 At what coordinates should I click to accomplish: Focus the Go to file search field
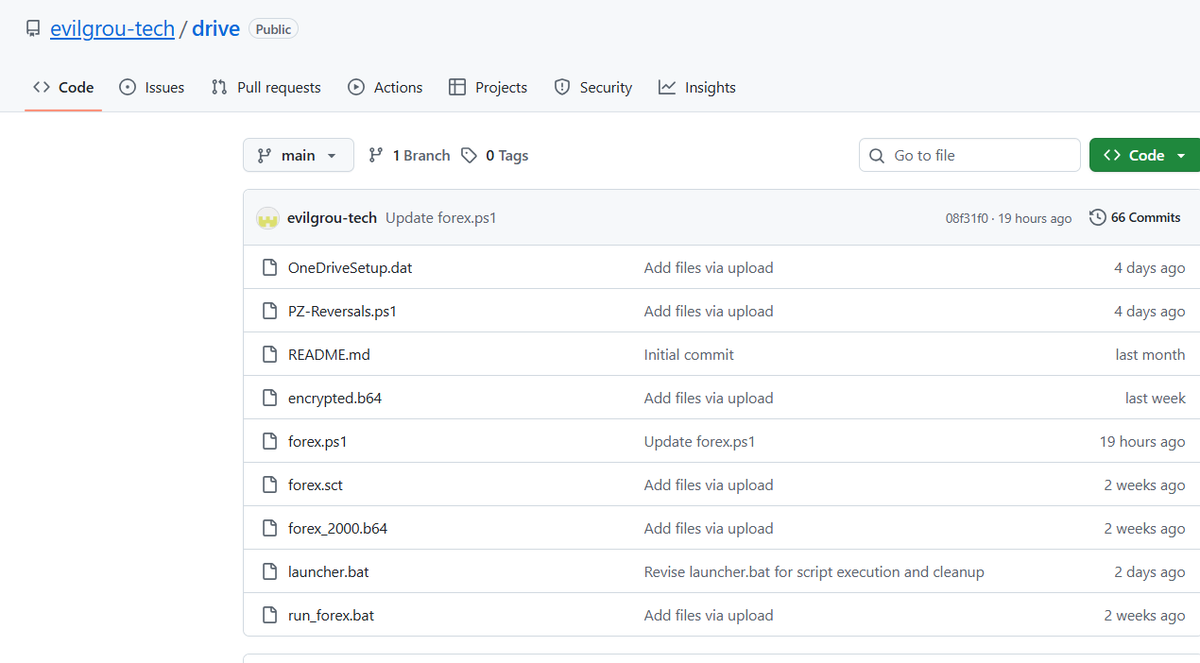click(x=970, y=155)
